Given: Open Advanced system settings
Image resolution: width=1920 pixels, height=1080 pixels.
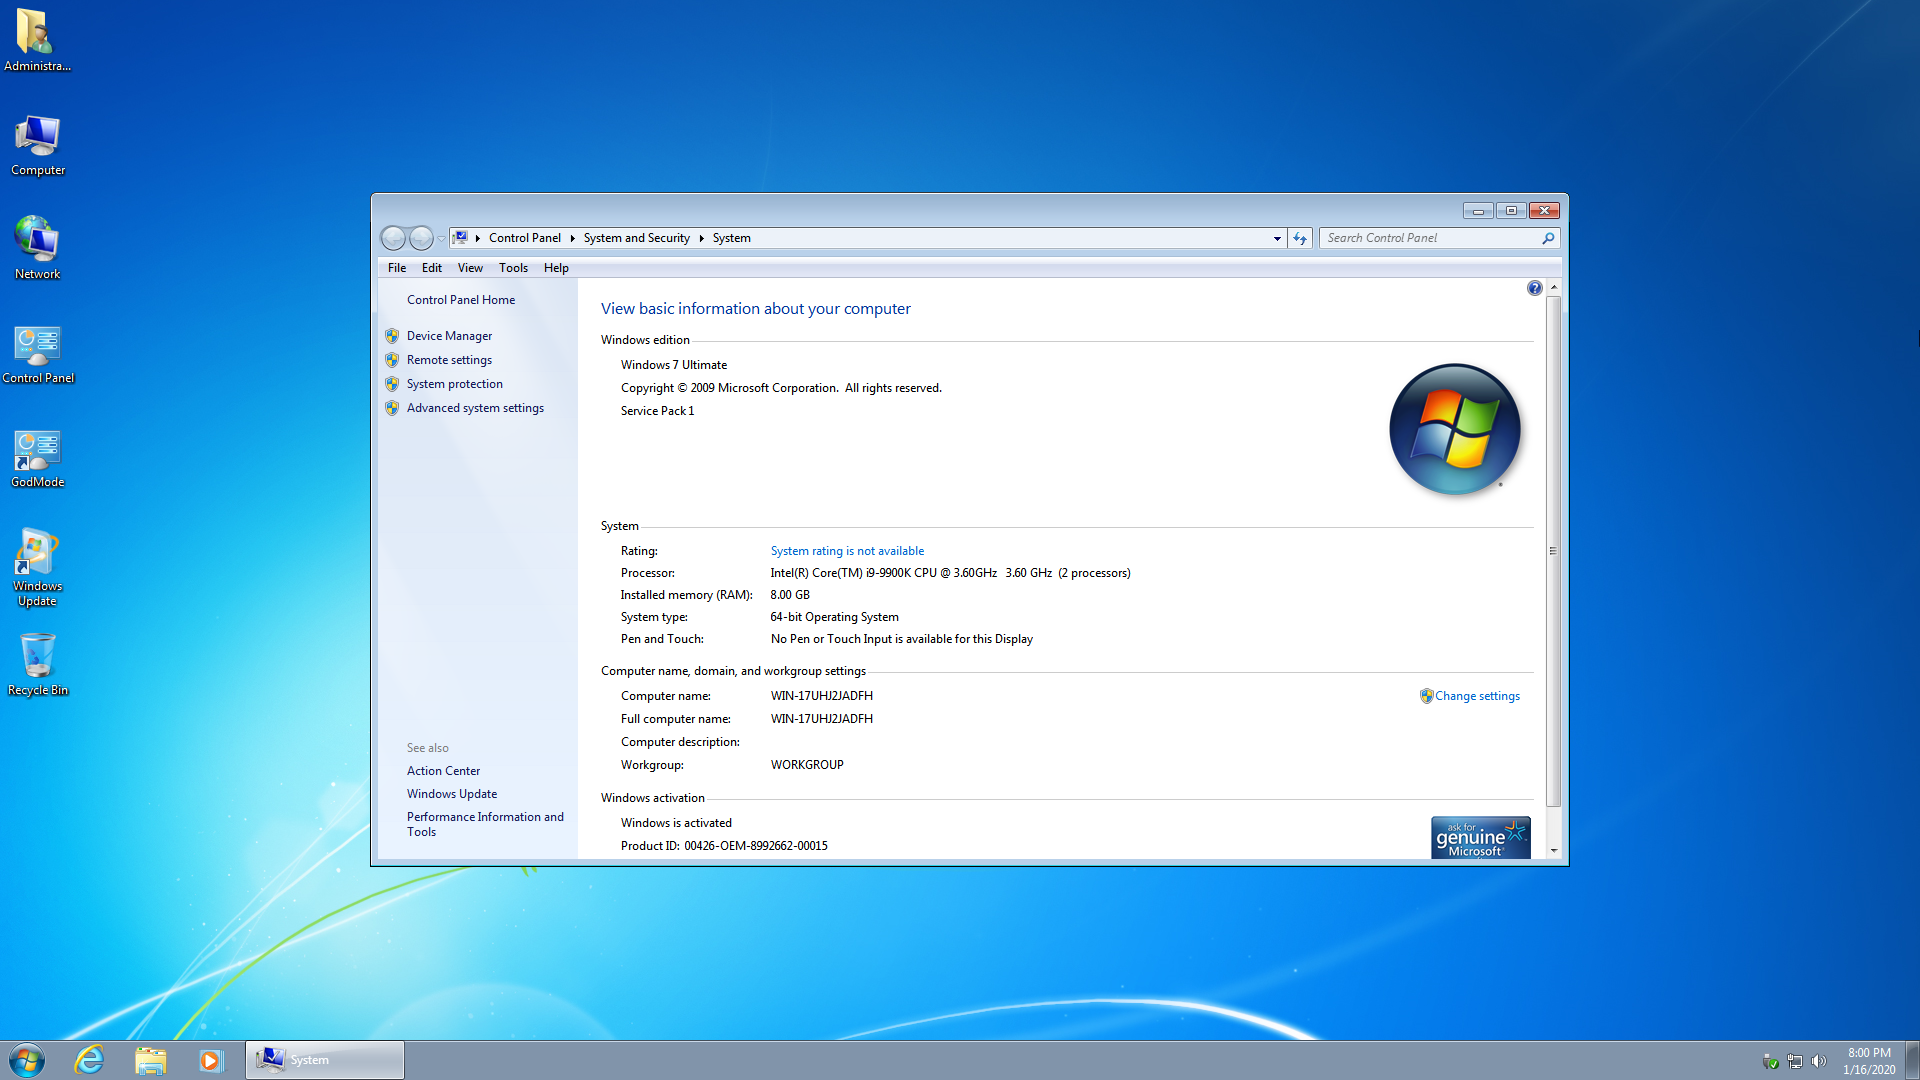Looking at the screenshot, I should pos(475,408).
